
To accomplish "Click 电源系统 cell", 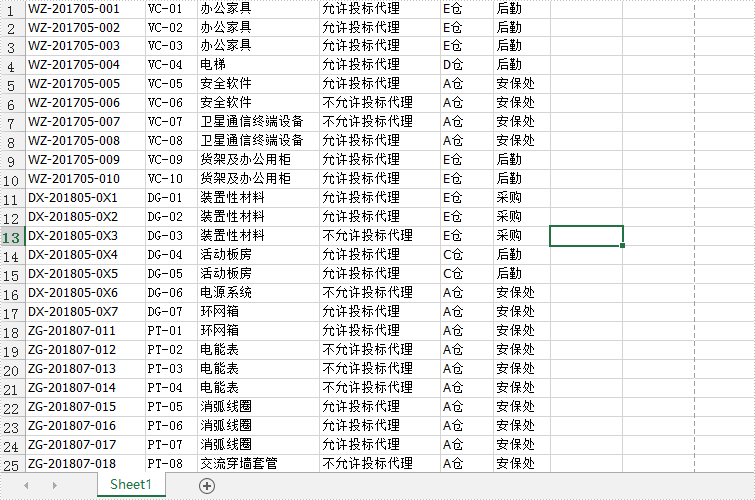I will 258,292.
